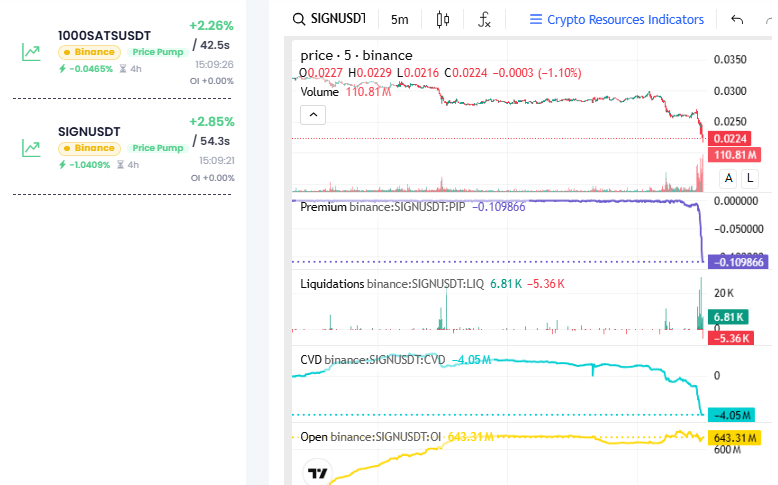Click Binance badge under SIGNUSDT
Image resolution: width=778 pixels, height=485 pixels.
pyautogui.click(x=89, y=148)
